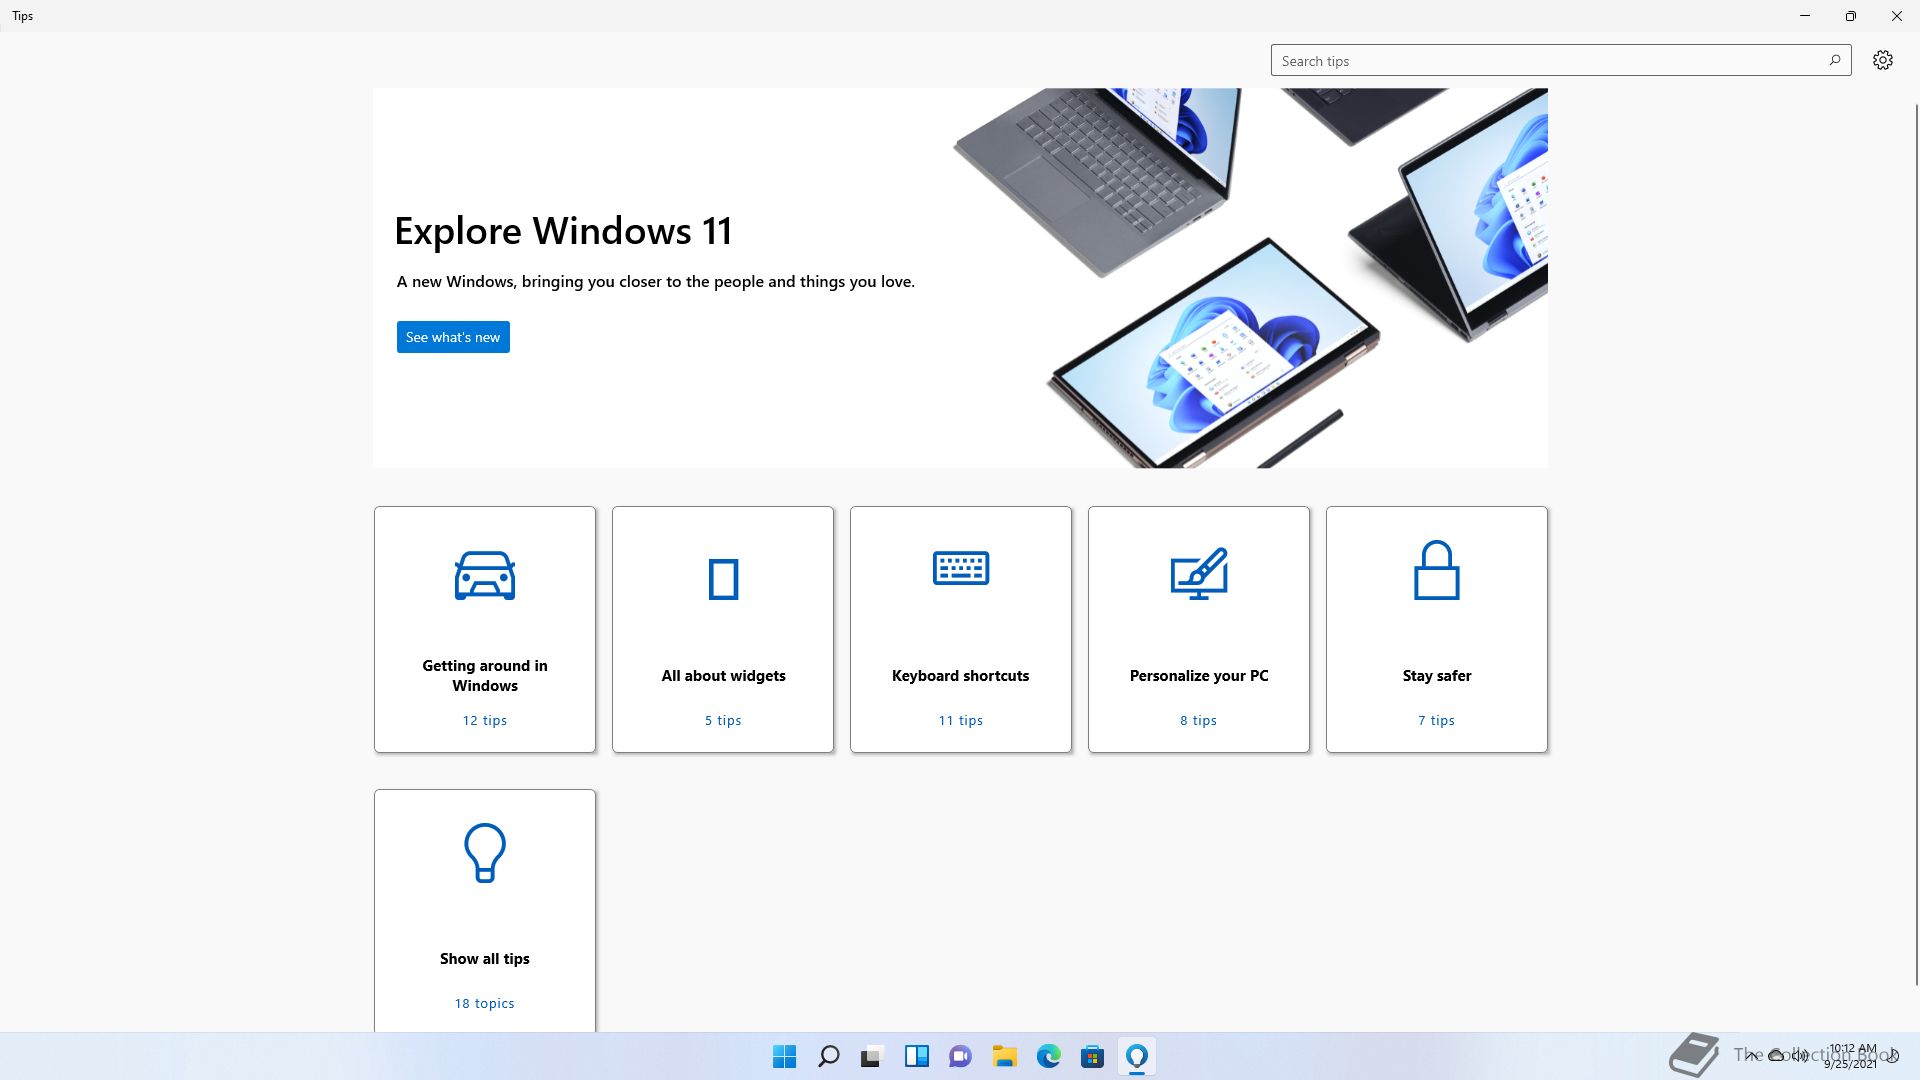Screen dimensions: 1920x1080
Task: Open the 11 tips link under Keyboard shortcuts
Action: pyautogui.click(x=960, y=720)
